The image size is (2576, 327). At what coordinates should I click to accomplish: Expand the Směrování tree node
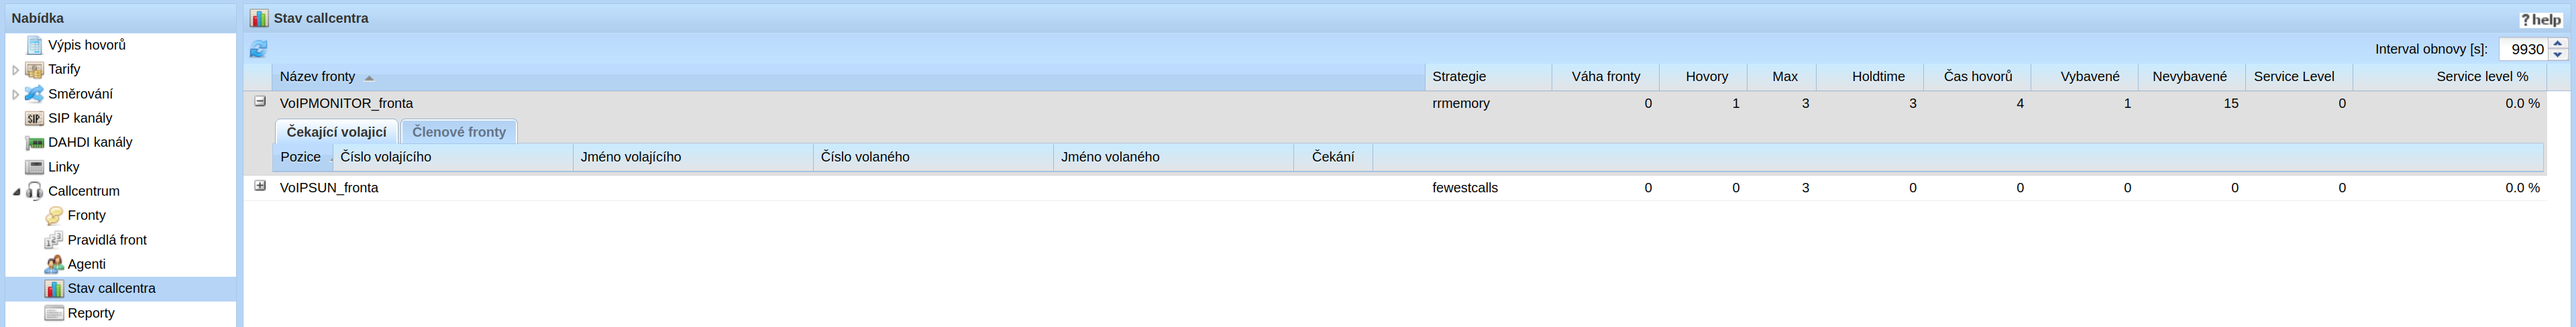coord(15,94)
